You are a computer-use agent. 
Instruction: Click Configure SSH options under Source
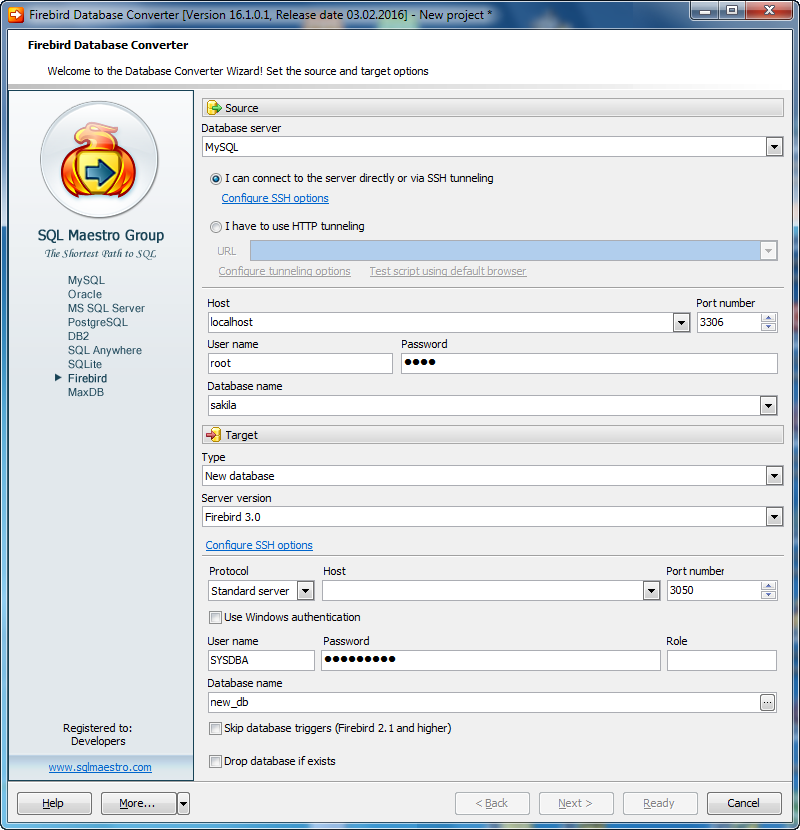click(274, 198)
